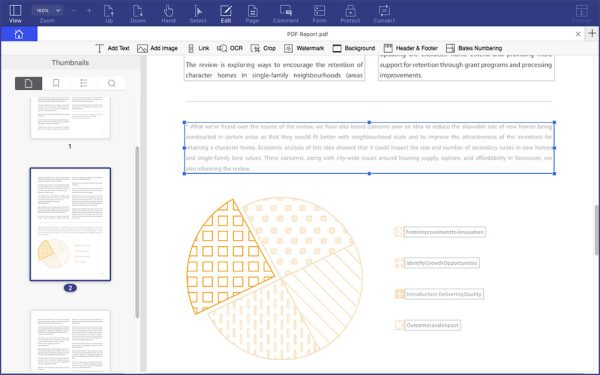
Task: Increase zoom with the plus button
Action: tap(89, 11)
